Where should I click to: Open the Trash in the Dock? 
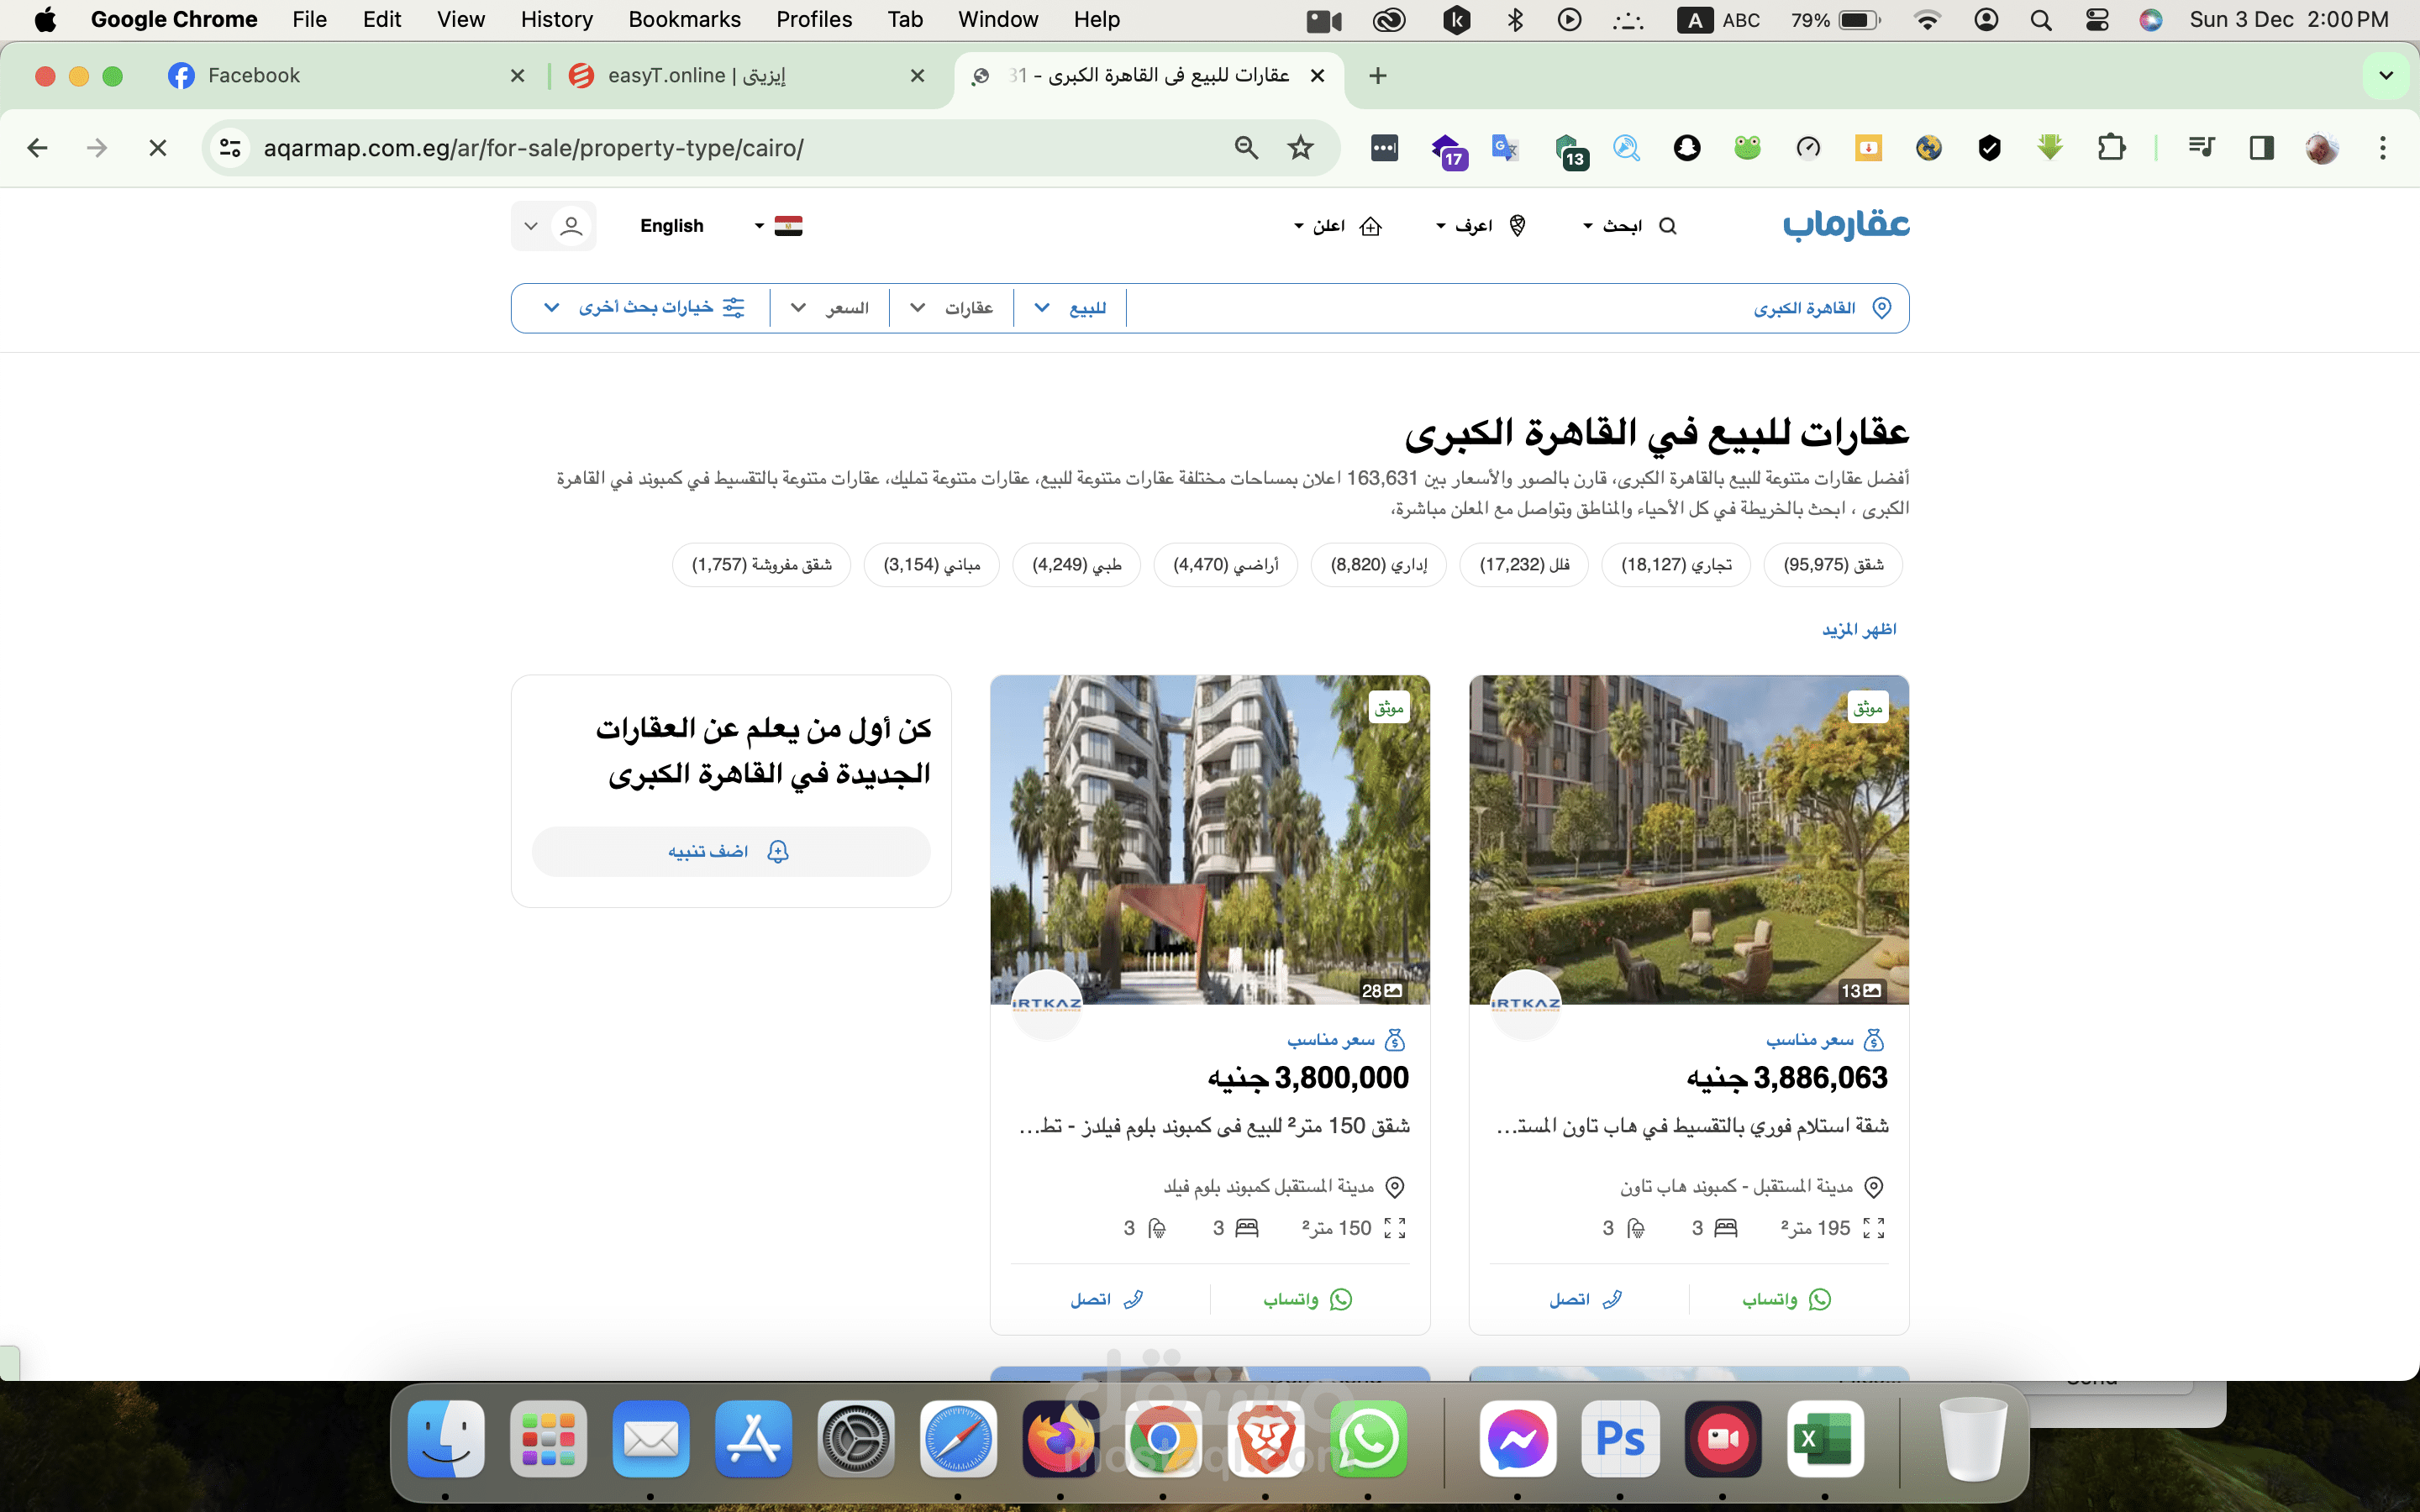(1973, 1440)
